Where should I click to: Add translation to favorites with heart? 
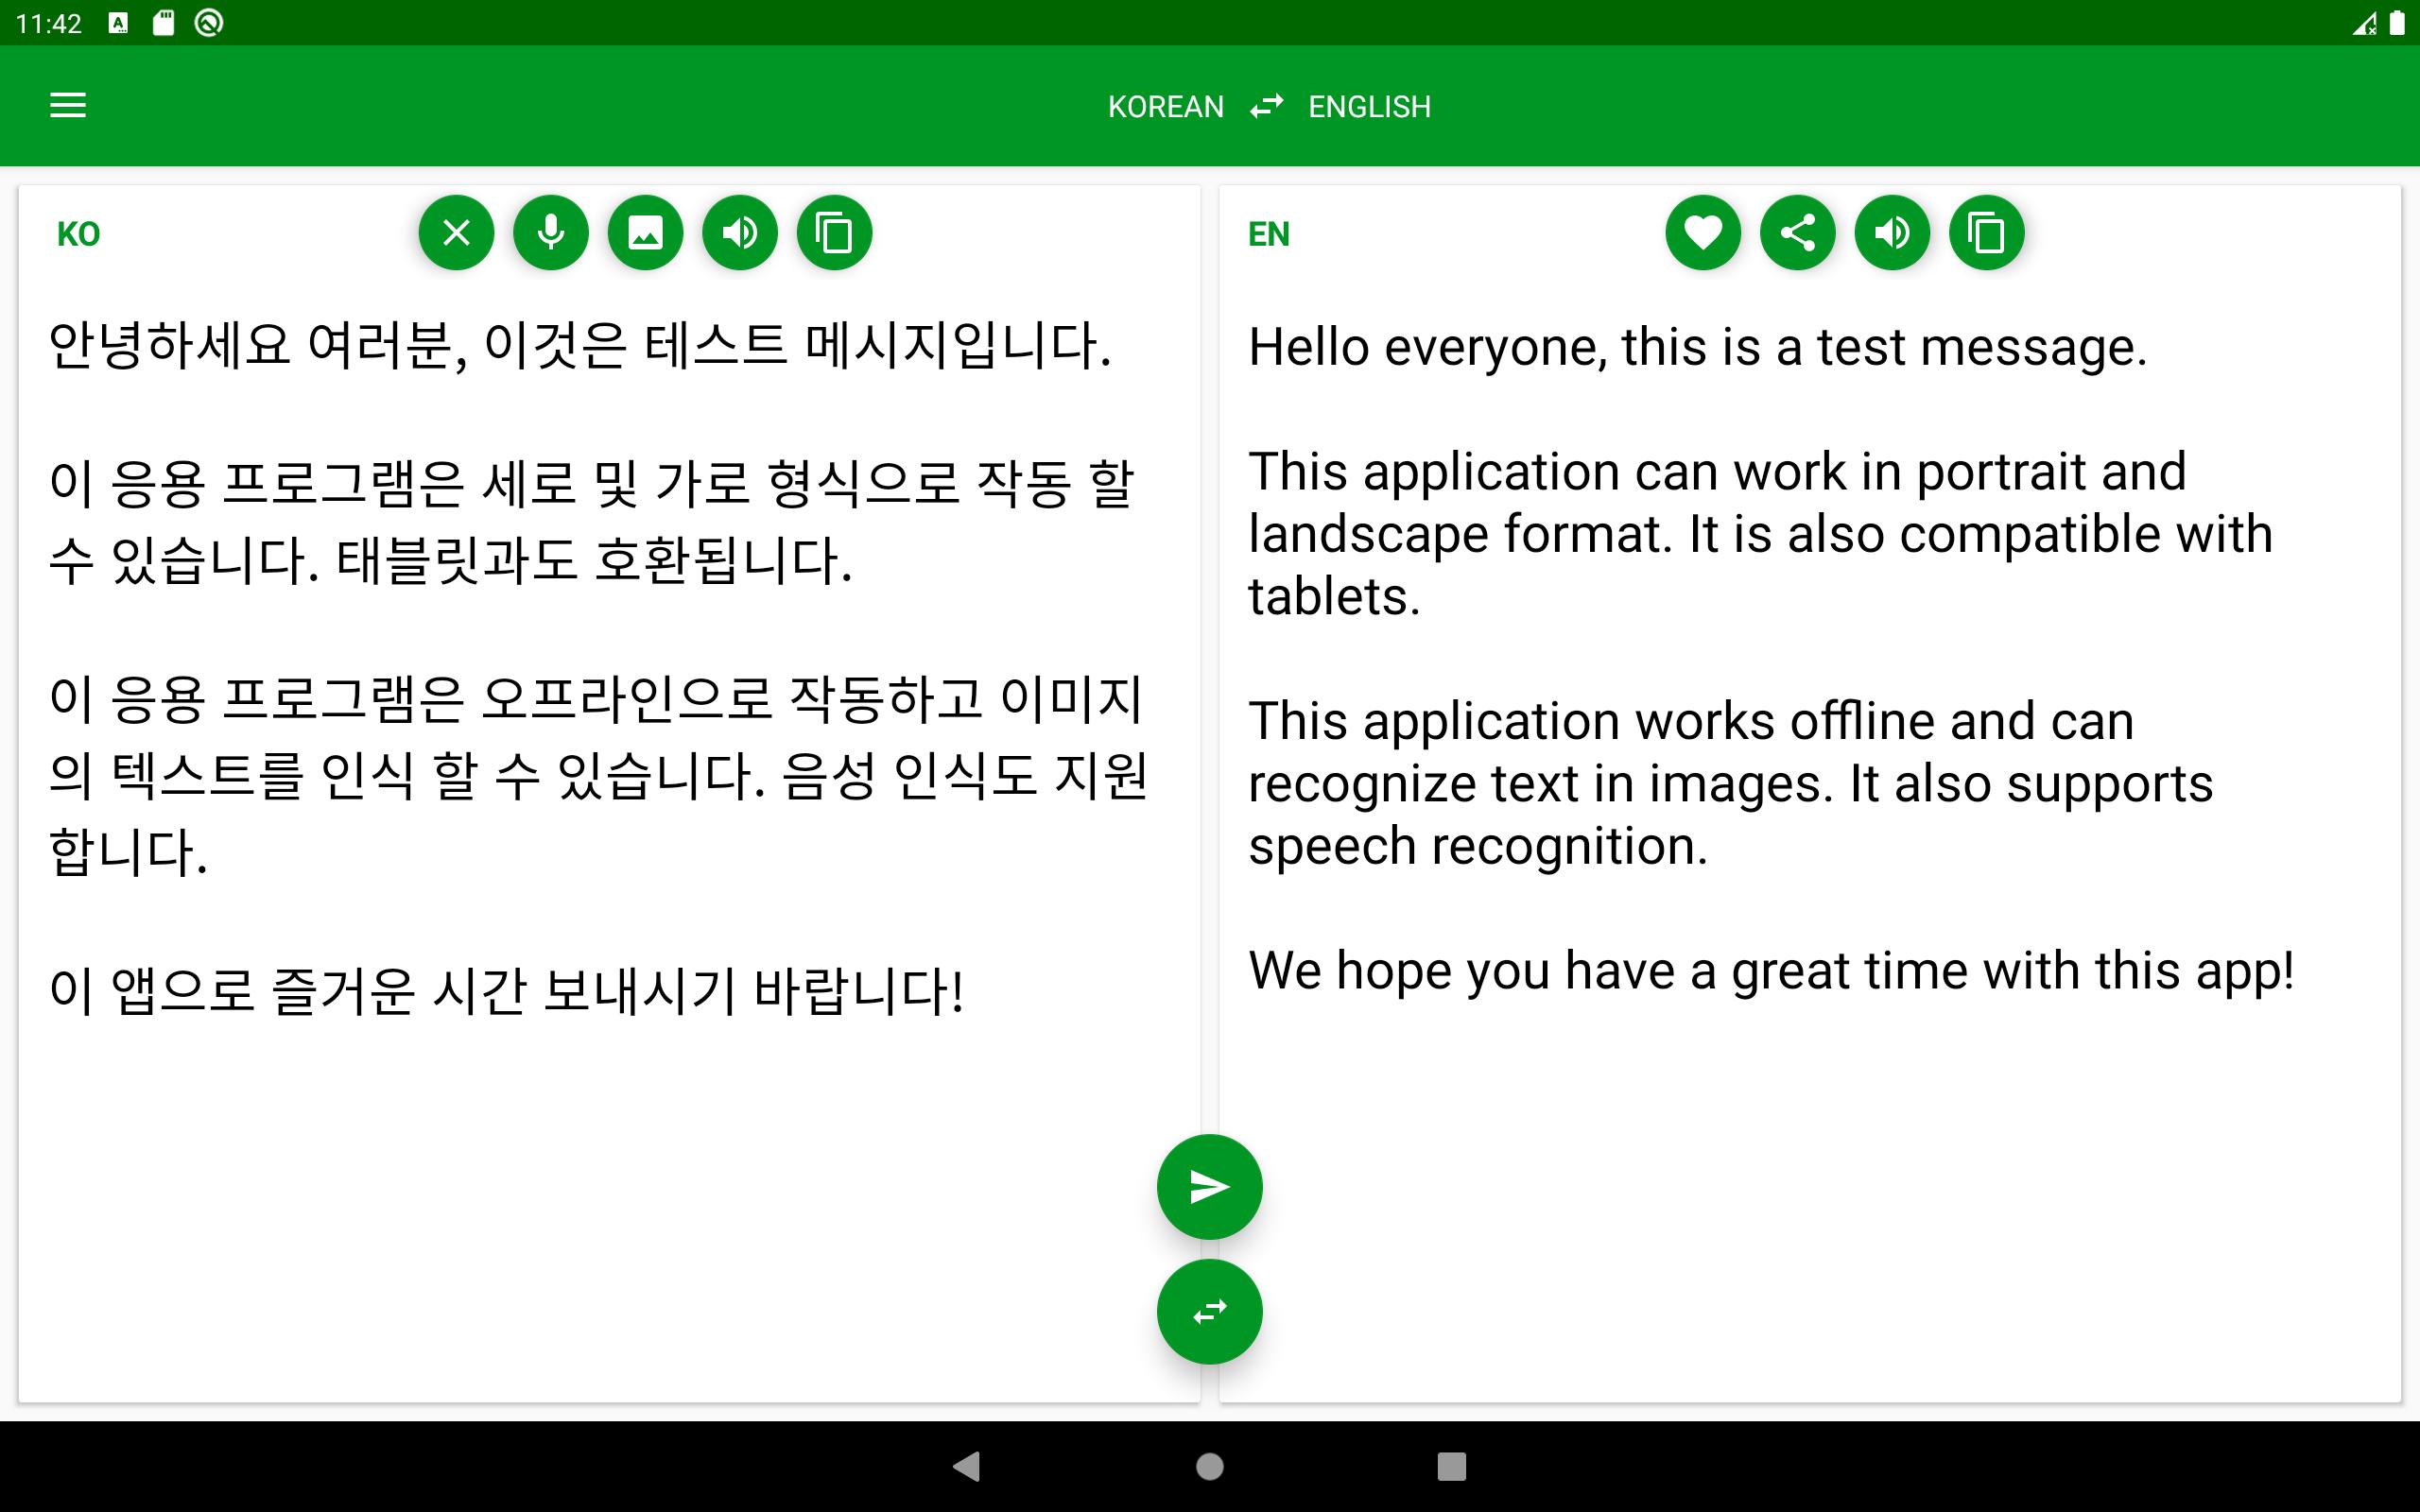click(x=1703, y=233)
